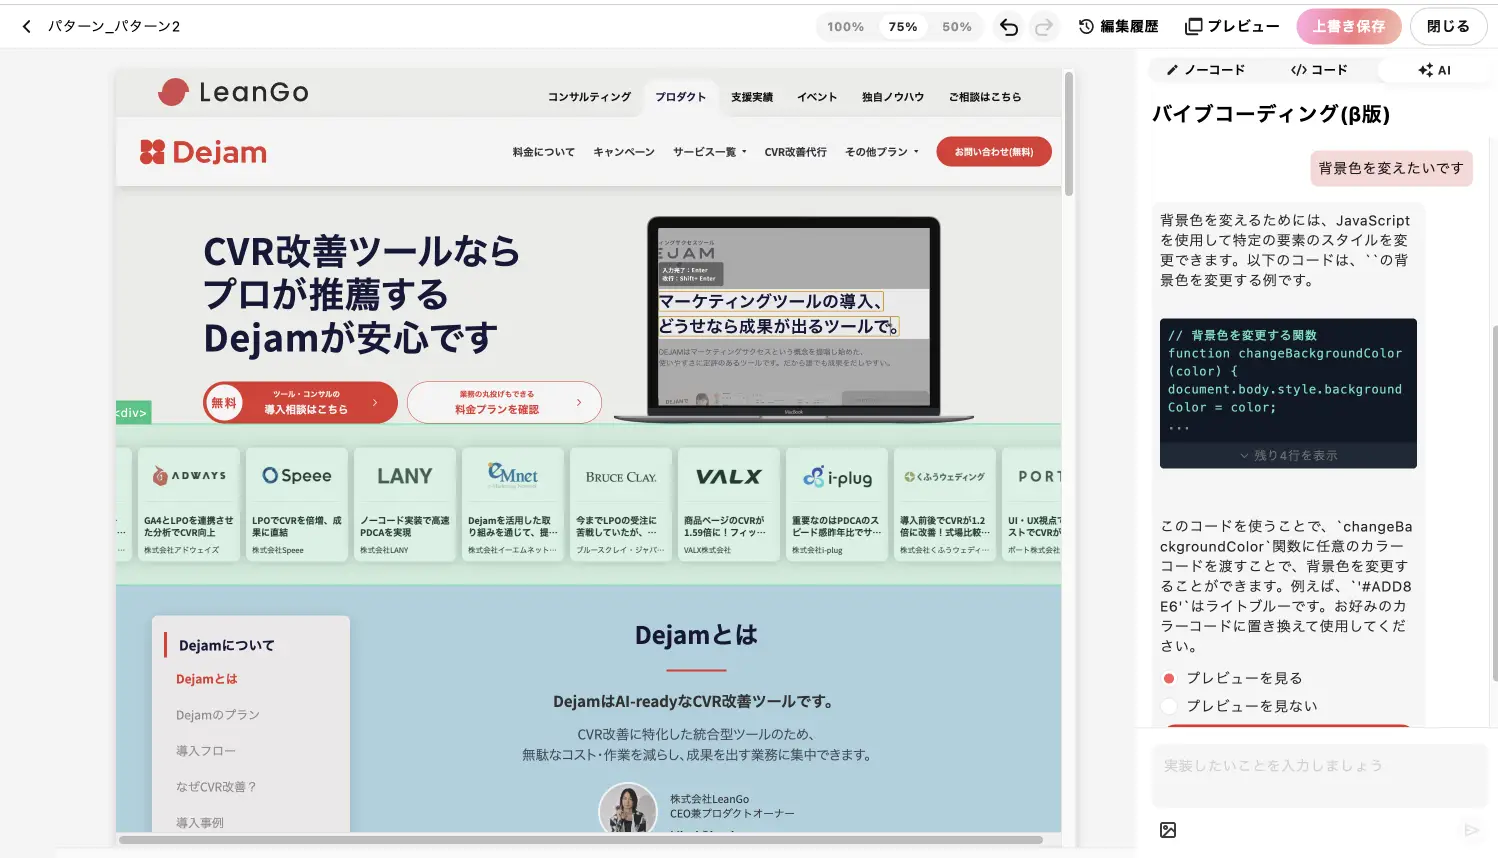Focus the 実装したいことを入力しましょう prompt field
The height and width of the screenshot is (858, 1498).
1318,775
